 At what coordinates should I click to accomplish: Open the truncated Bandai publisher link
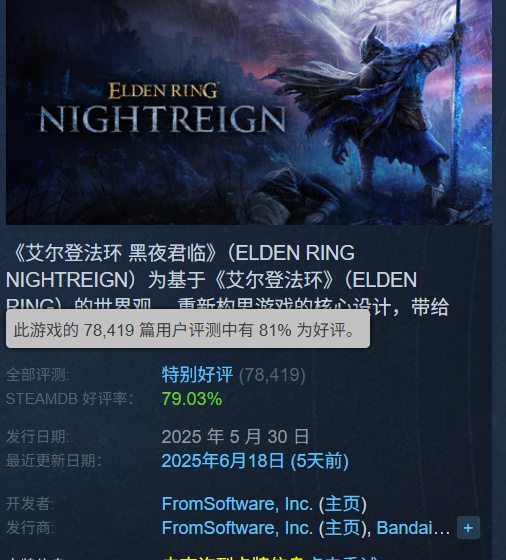coord(413,528)
